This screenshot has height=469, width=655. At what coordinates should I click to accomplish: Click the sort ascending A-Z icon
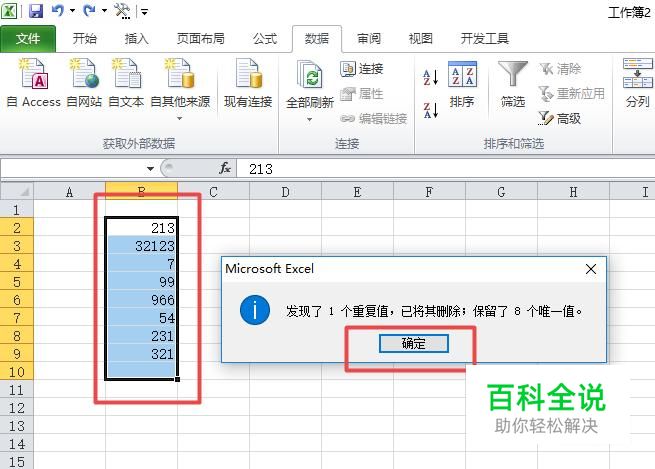tap(430, 78)
